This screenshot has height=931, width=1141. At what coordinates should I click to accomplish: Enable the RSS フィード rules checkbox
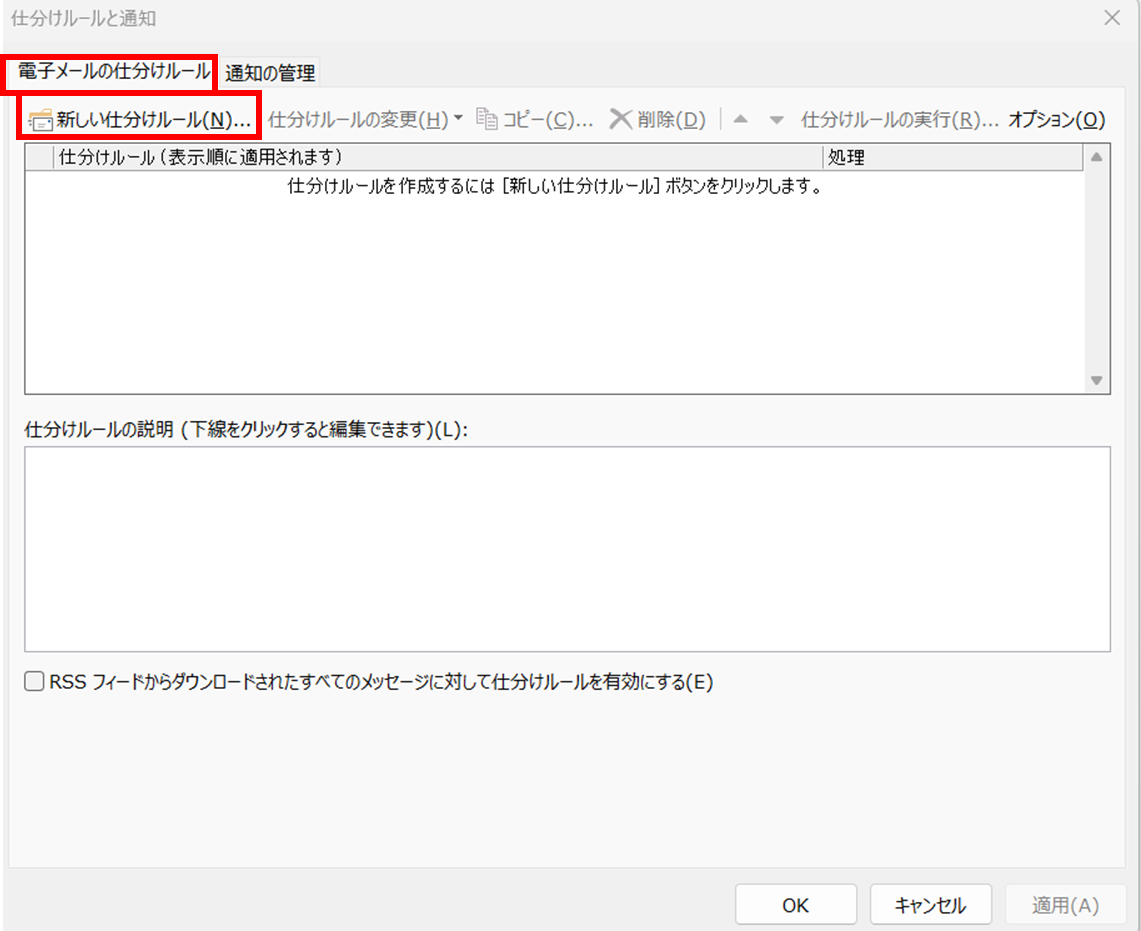pos(35,682)
